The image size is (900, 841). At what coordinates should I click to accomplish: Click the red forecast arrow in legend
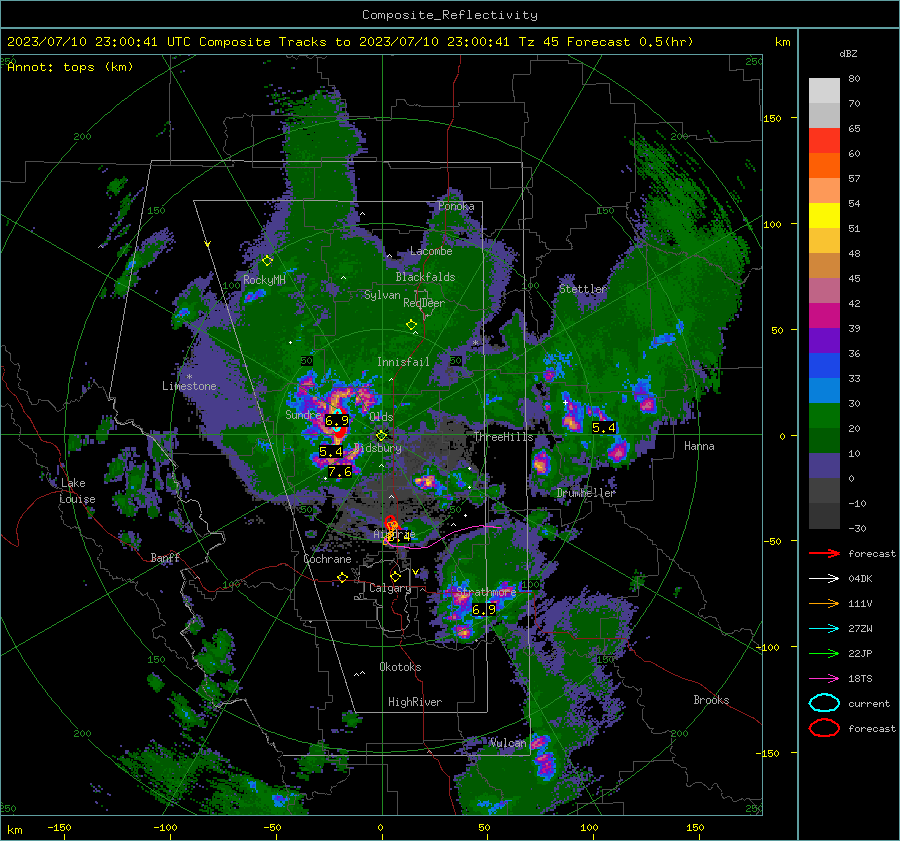(824, 553)
